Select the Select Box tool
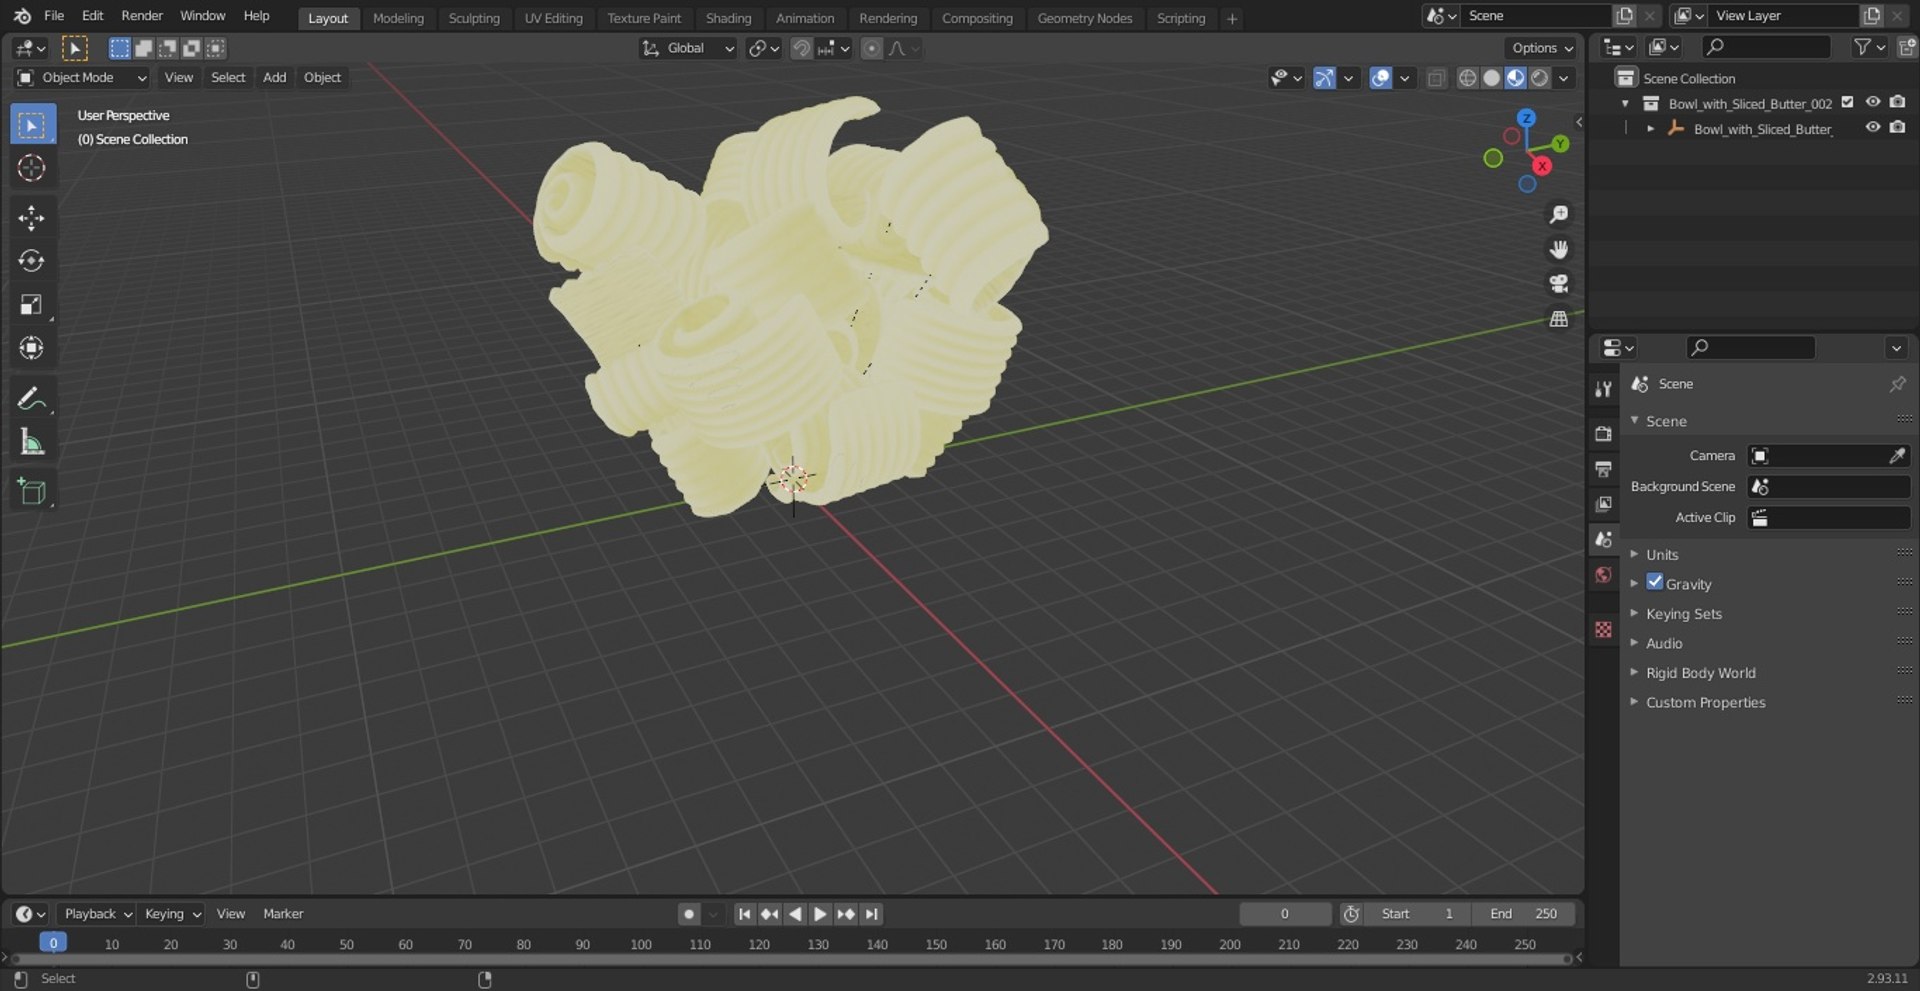The width and height of the screenshot is (1920, 991). [32, 125]
